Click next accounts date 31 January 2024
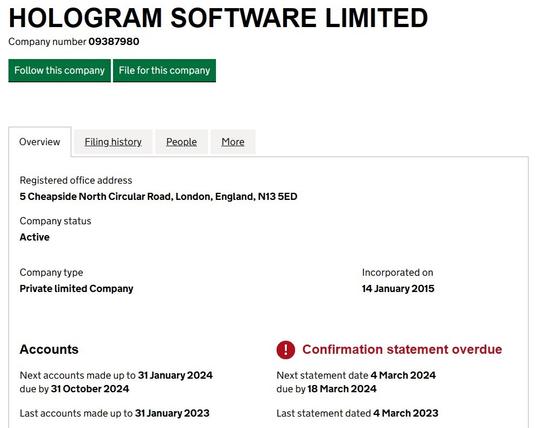This screenshot has width=537, height=428. tap(175, 375)
